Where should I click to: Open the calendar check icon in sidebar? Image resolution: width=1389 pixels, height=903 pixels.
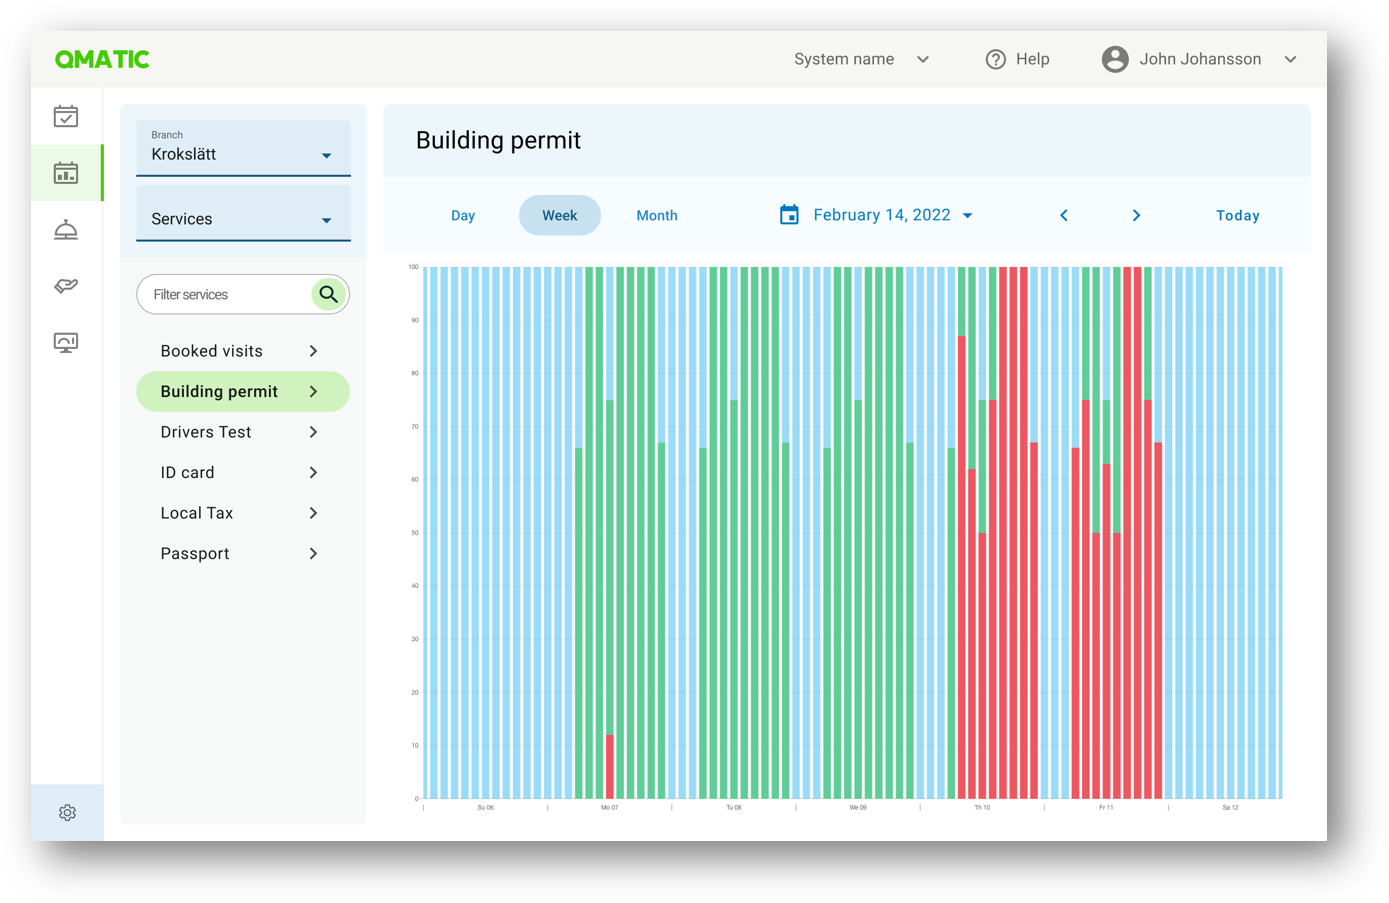click(x=66, y=117)
